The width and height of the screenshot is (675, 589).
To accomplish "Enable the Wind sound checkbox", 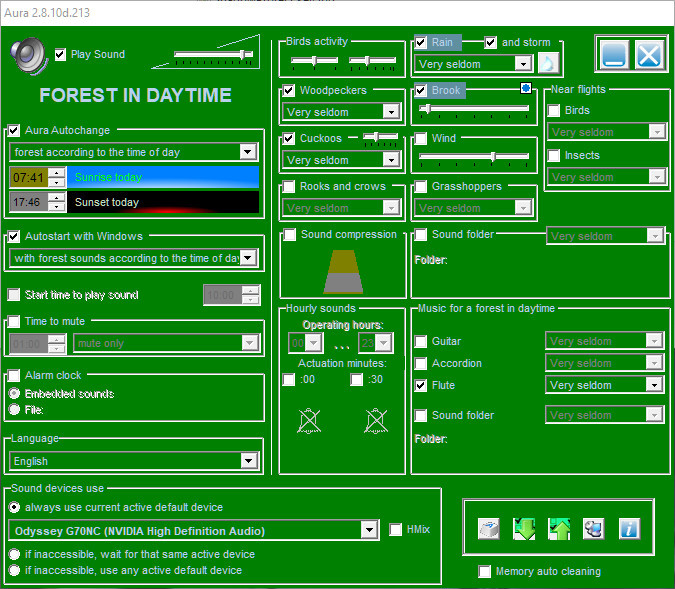I will (422, 138).
